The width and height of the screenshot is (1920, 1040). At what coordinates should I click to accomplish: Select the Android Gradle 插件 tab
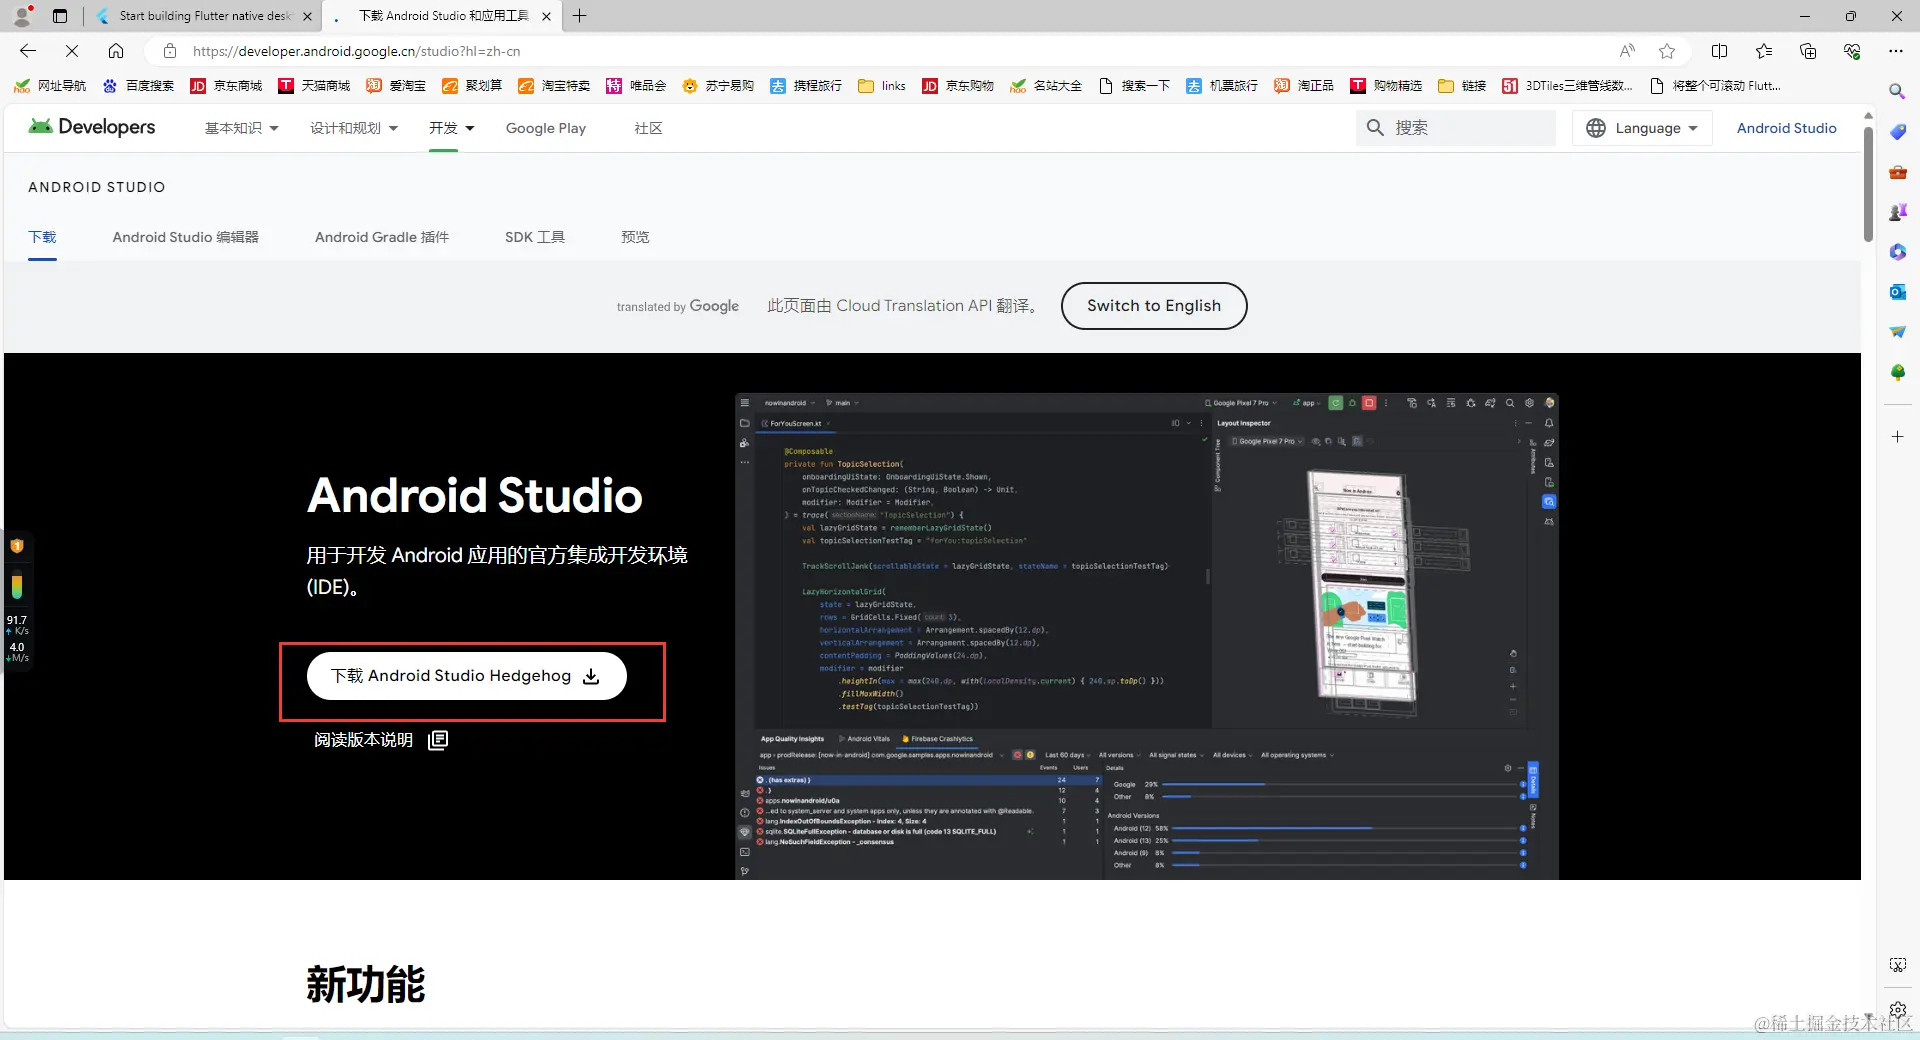click(382, 237)
